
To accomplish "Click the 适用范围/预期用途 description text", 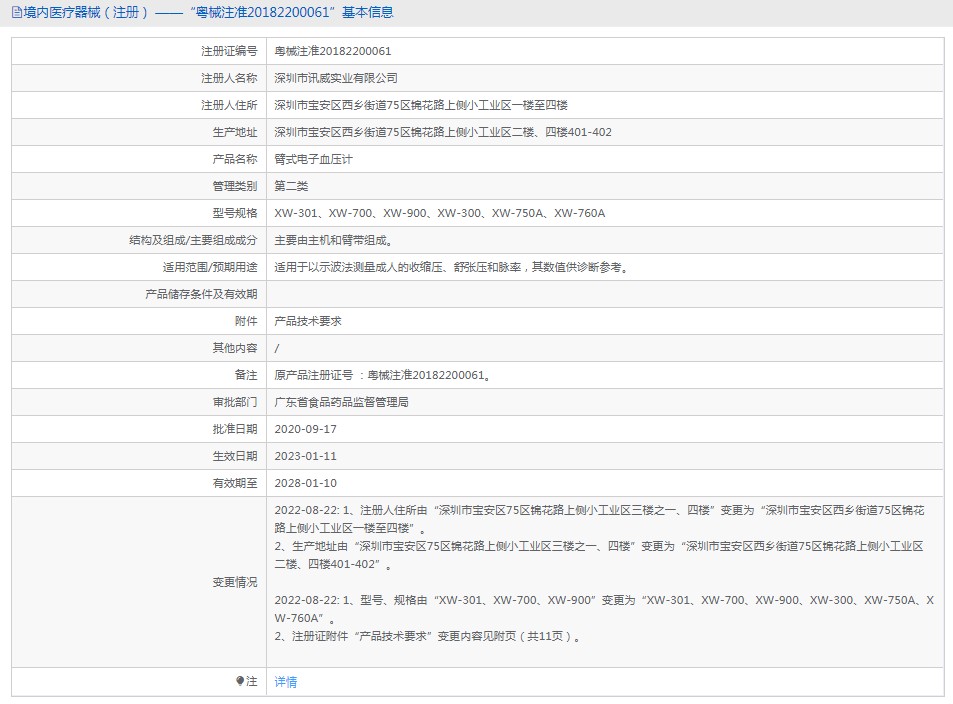I will pyautogui.click(x=452, y=267).
